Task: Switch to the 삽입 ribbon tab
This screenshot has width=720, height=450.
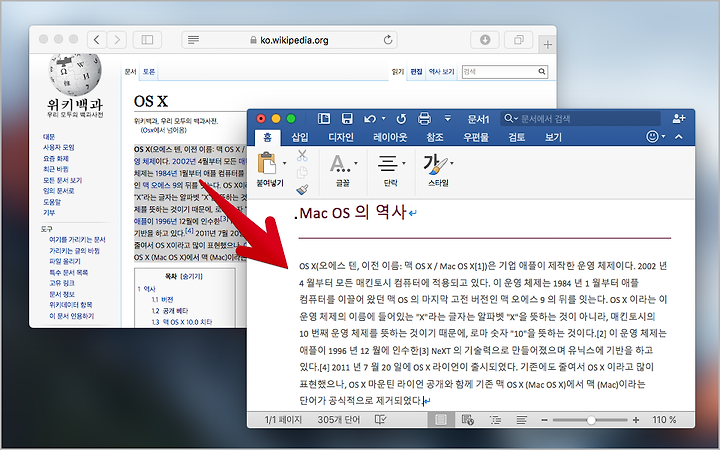Action: (300, 137)
